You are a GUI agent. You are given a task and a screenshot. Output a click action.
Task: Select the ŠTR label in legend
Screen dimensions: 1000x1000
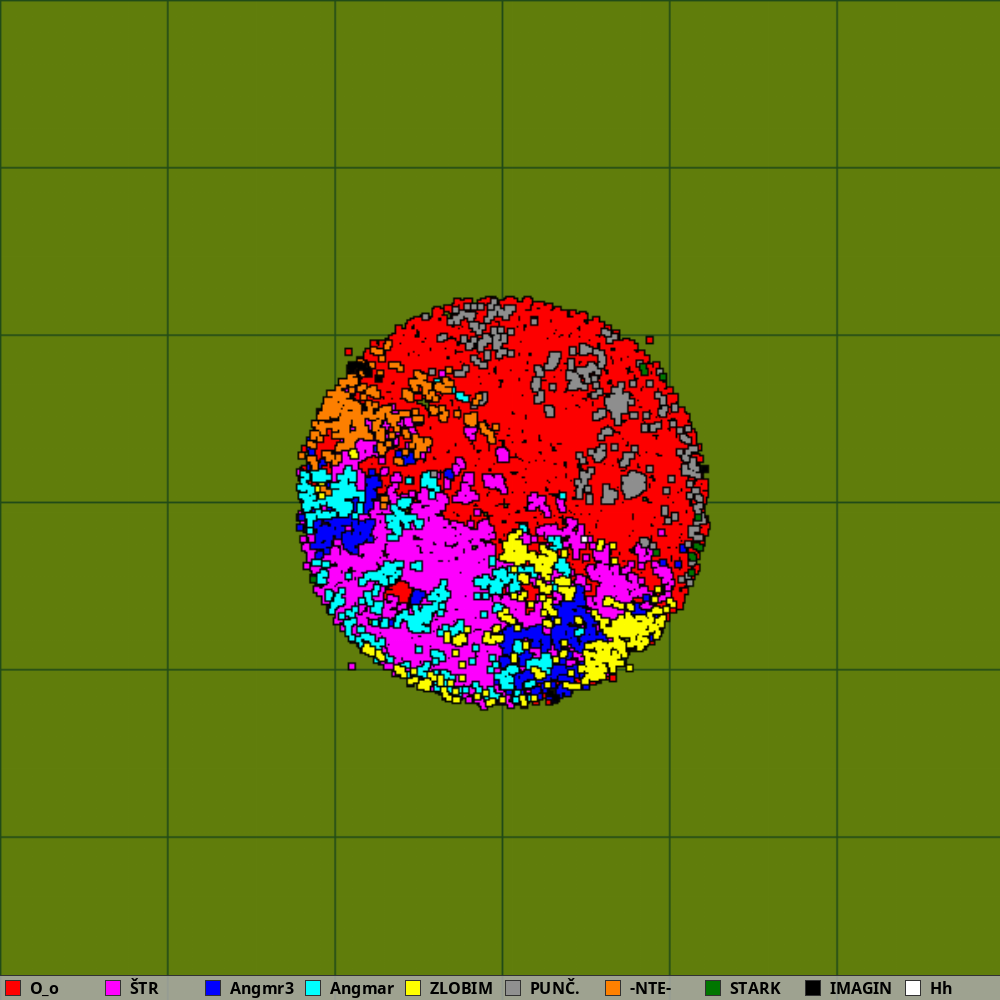click(144, 988)
